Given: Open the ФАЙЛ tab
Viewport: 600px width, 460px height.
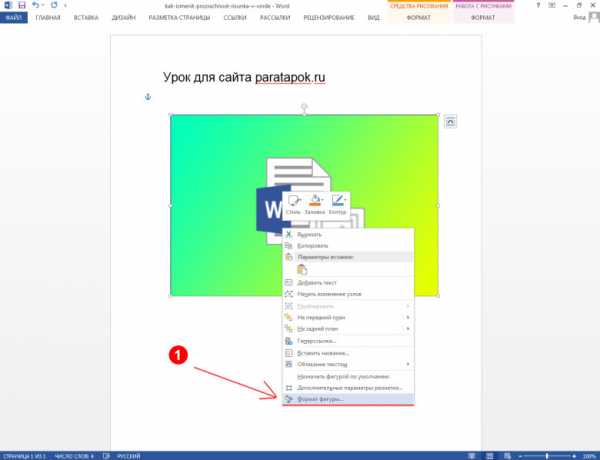Looking at the screenshot, I should click(x=14, y=18).
